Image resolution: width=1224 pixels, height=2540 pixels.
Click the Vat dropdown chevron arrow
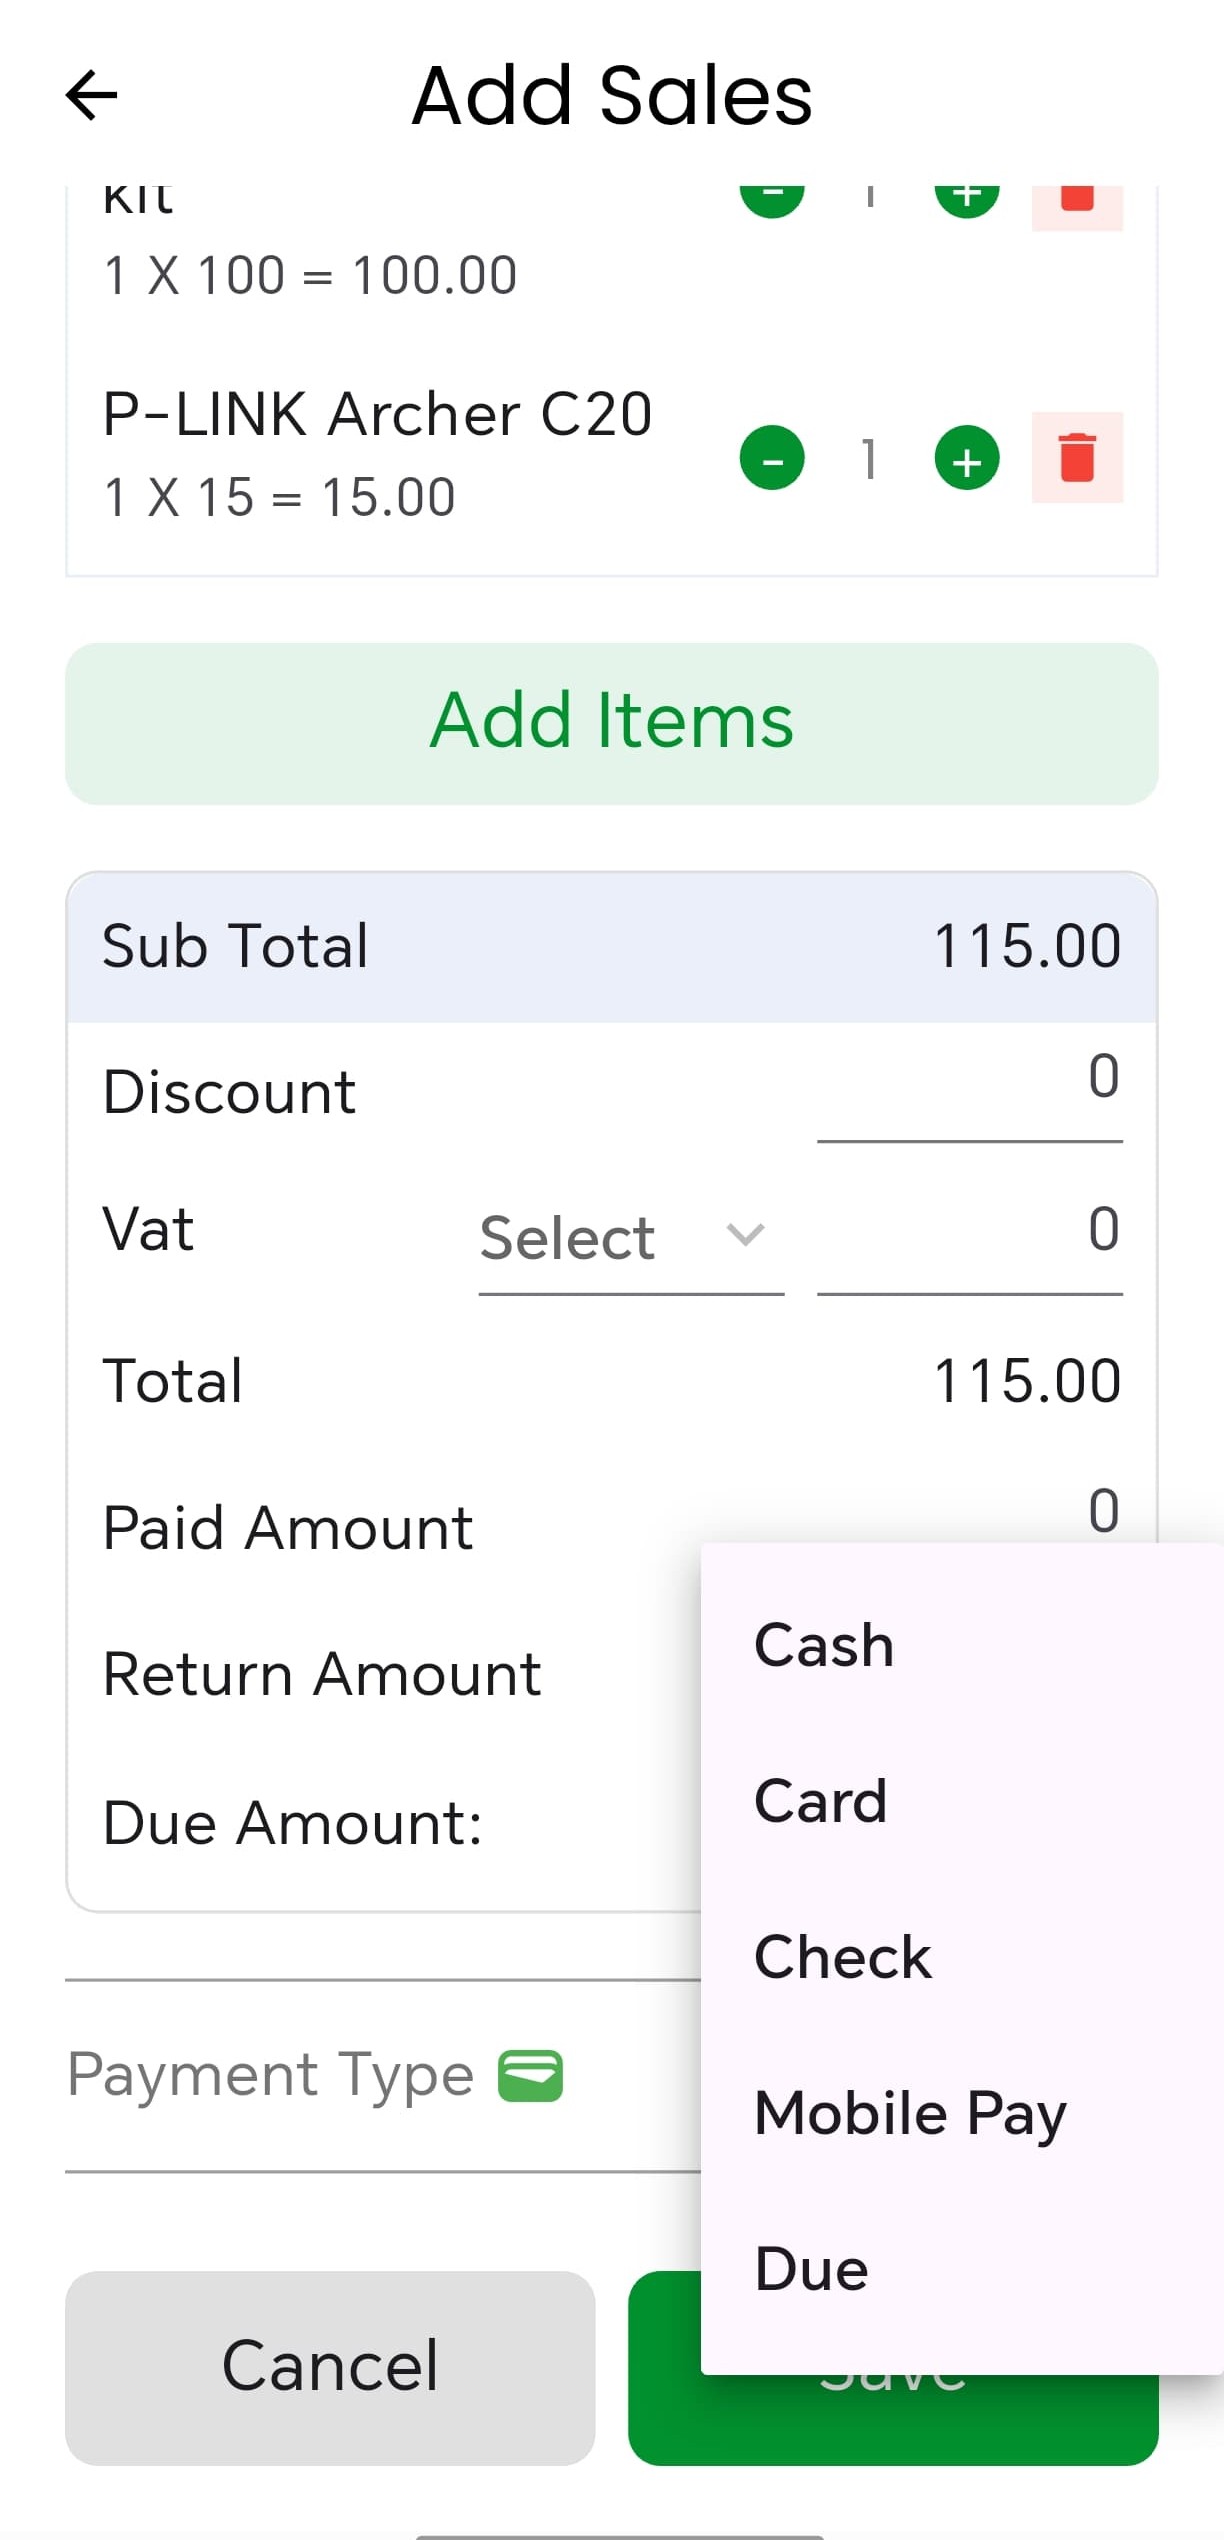point(745,1236)
